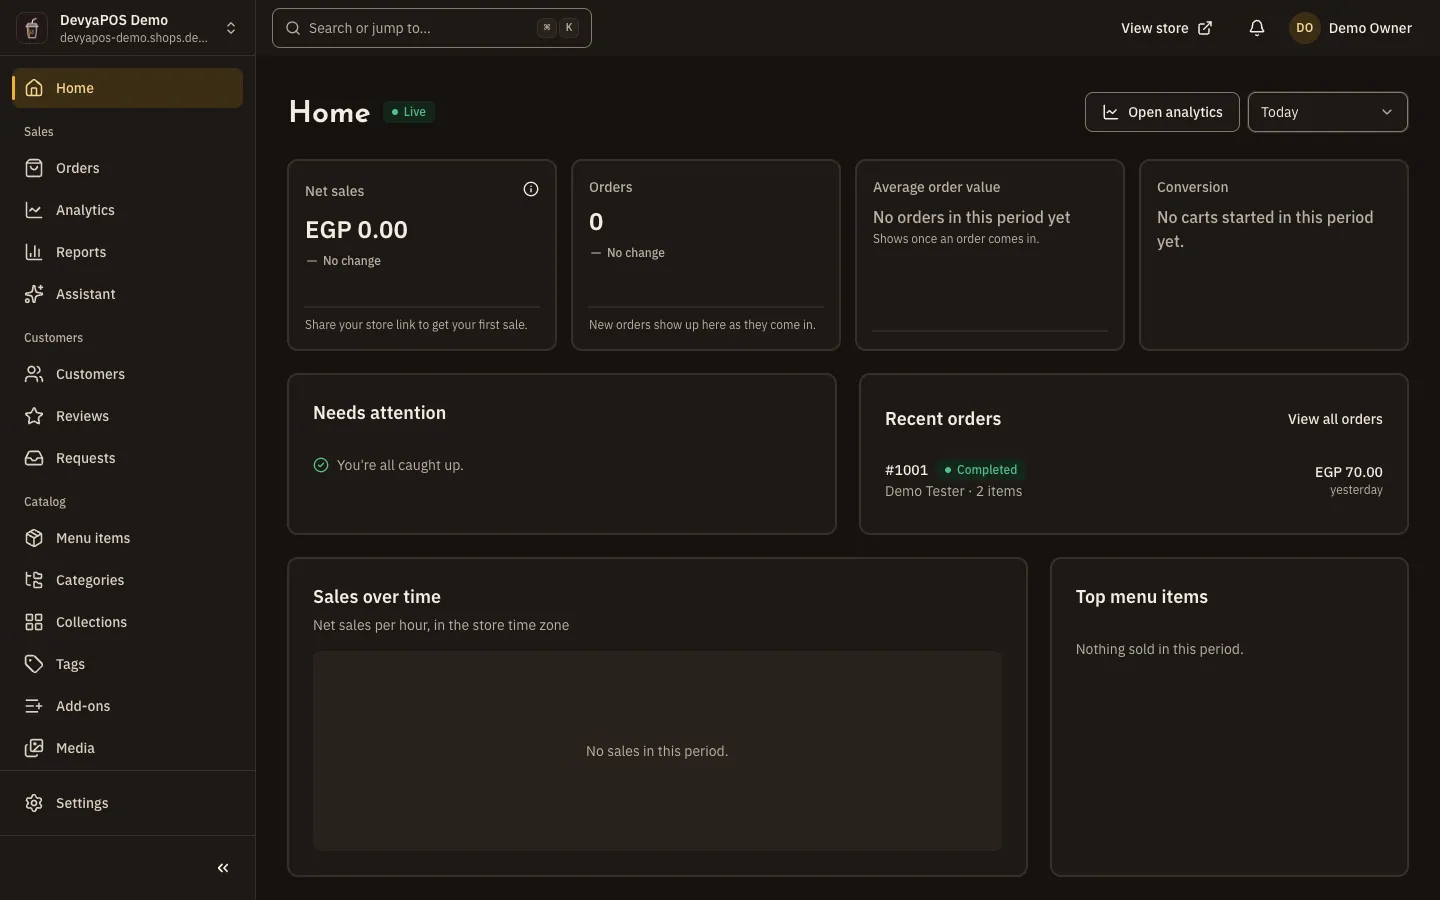Open the Analytics section
The height and width of the screenshot is (900, 1440).
[127, 210]
